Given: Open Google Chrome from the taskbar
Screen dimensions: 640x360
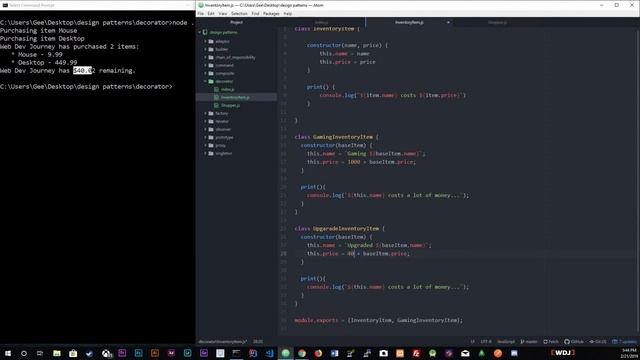Looking at the screenshot, I should pyautogui.click(x=302, y=353).
